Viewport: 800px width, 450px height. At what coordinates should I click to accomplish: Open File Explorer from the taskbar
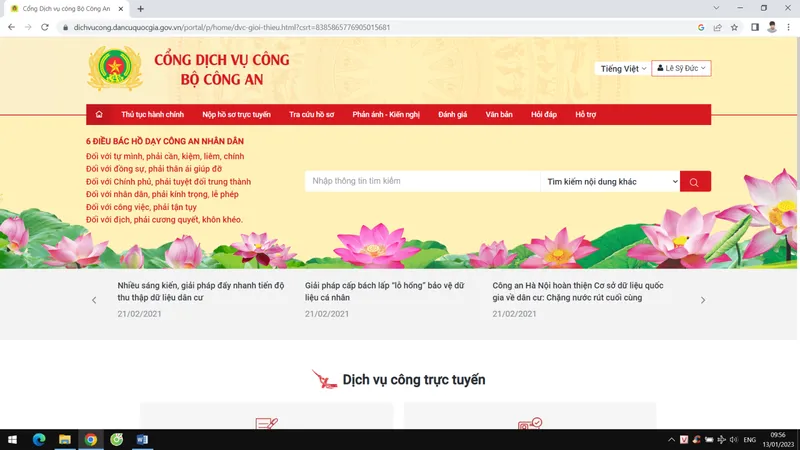coord(65,439)
